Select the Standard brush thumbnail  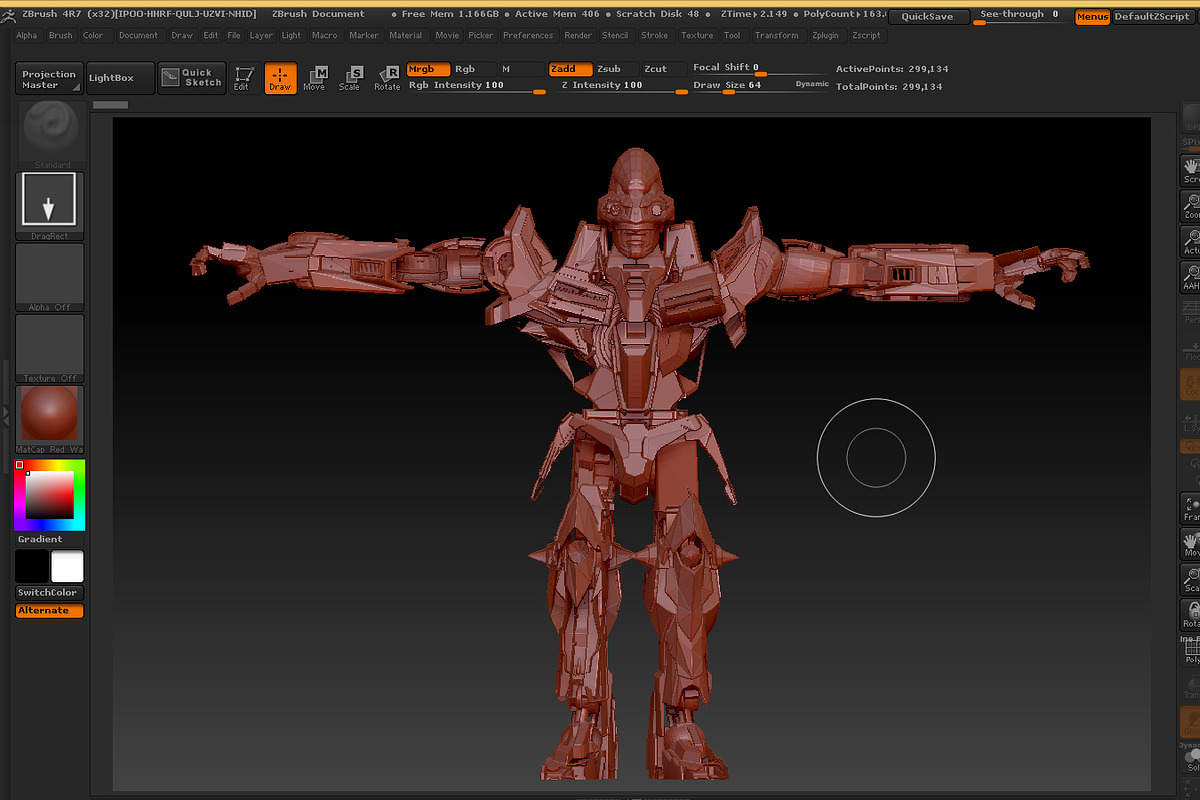(x=50, y=130)
